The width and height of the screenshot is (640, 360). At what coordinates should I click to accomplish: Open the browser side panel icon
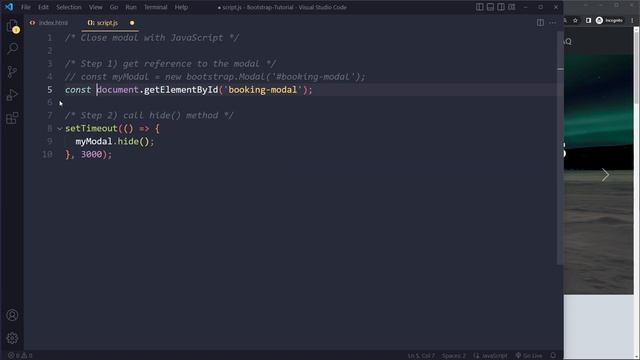pyautogui.click(x=588, y=20)
